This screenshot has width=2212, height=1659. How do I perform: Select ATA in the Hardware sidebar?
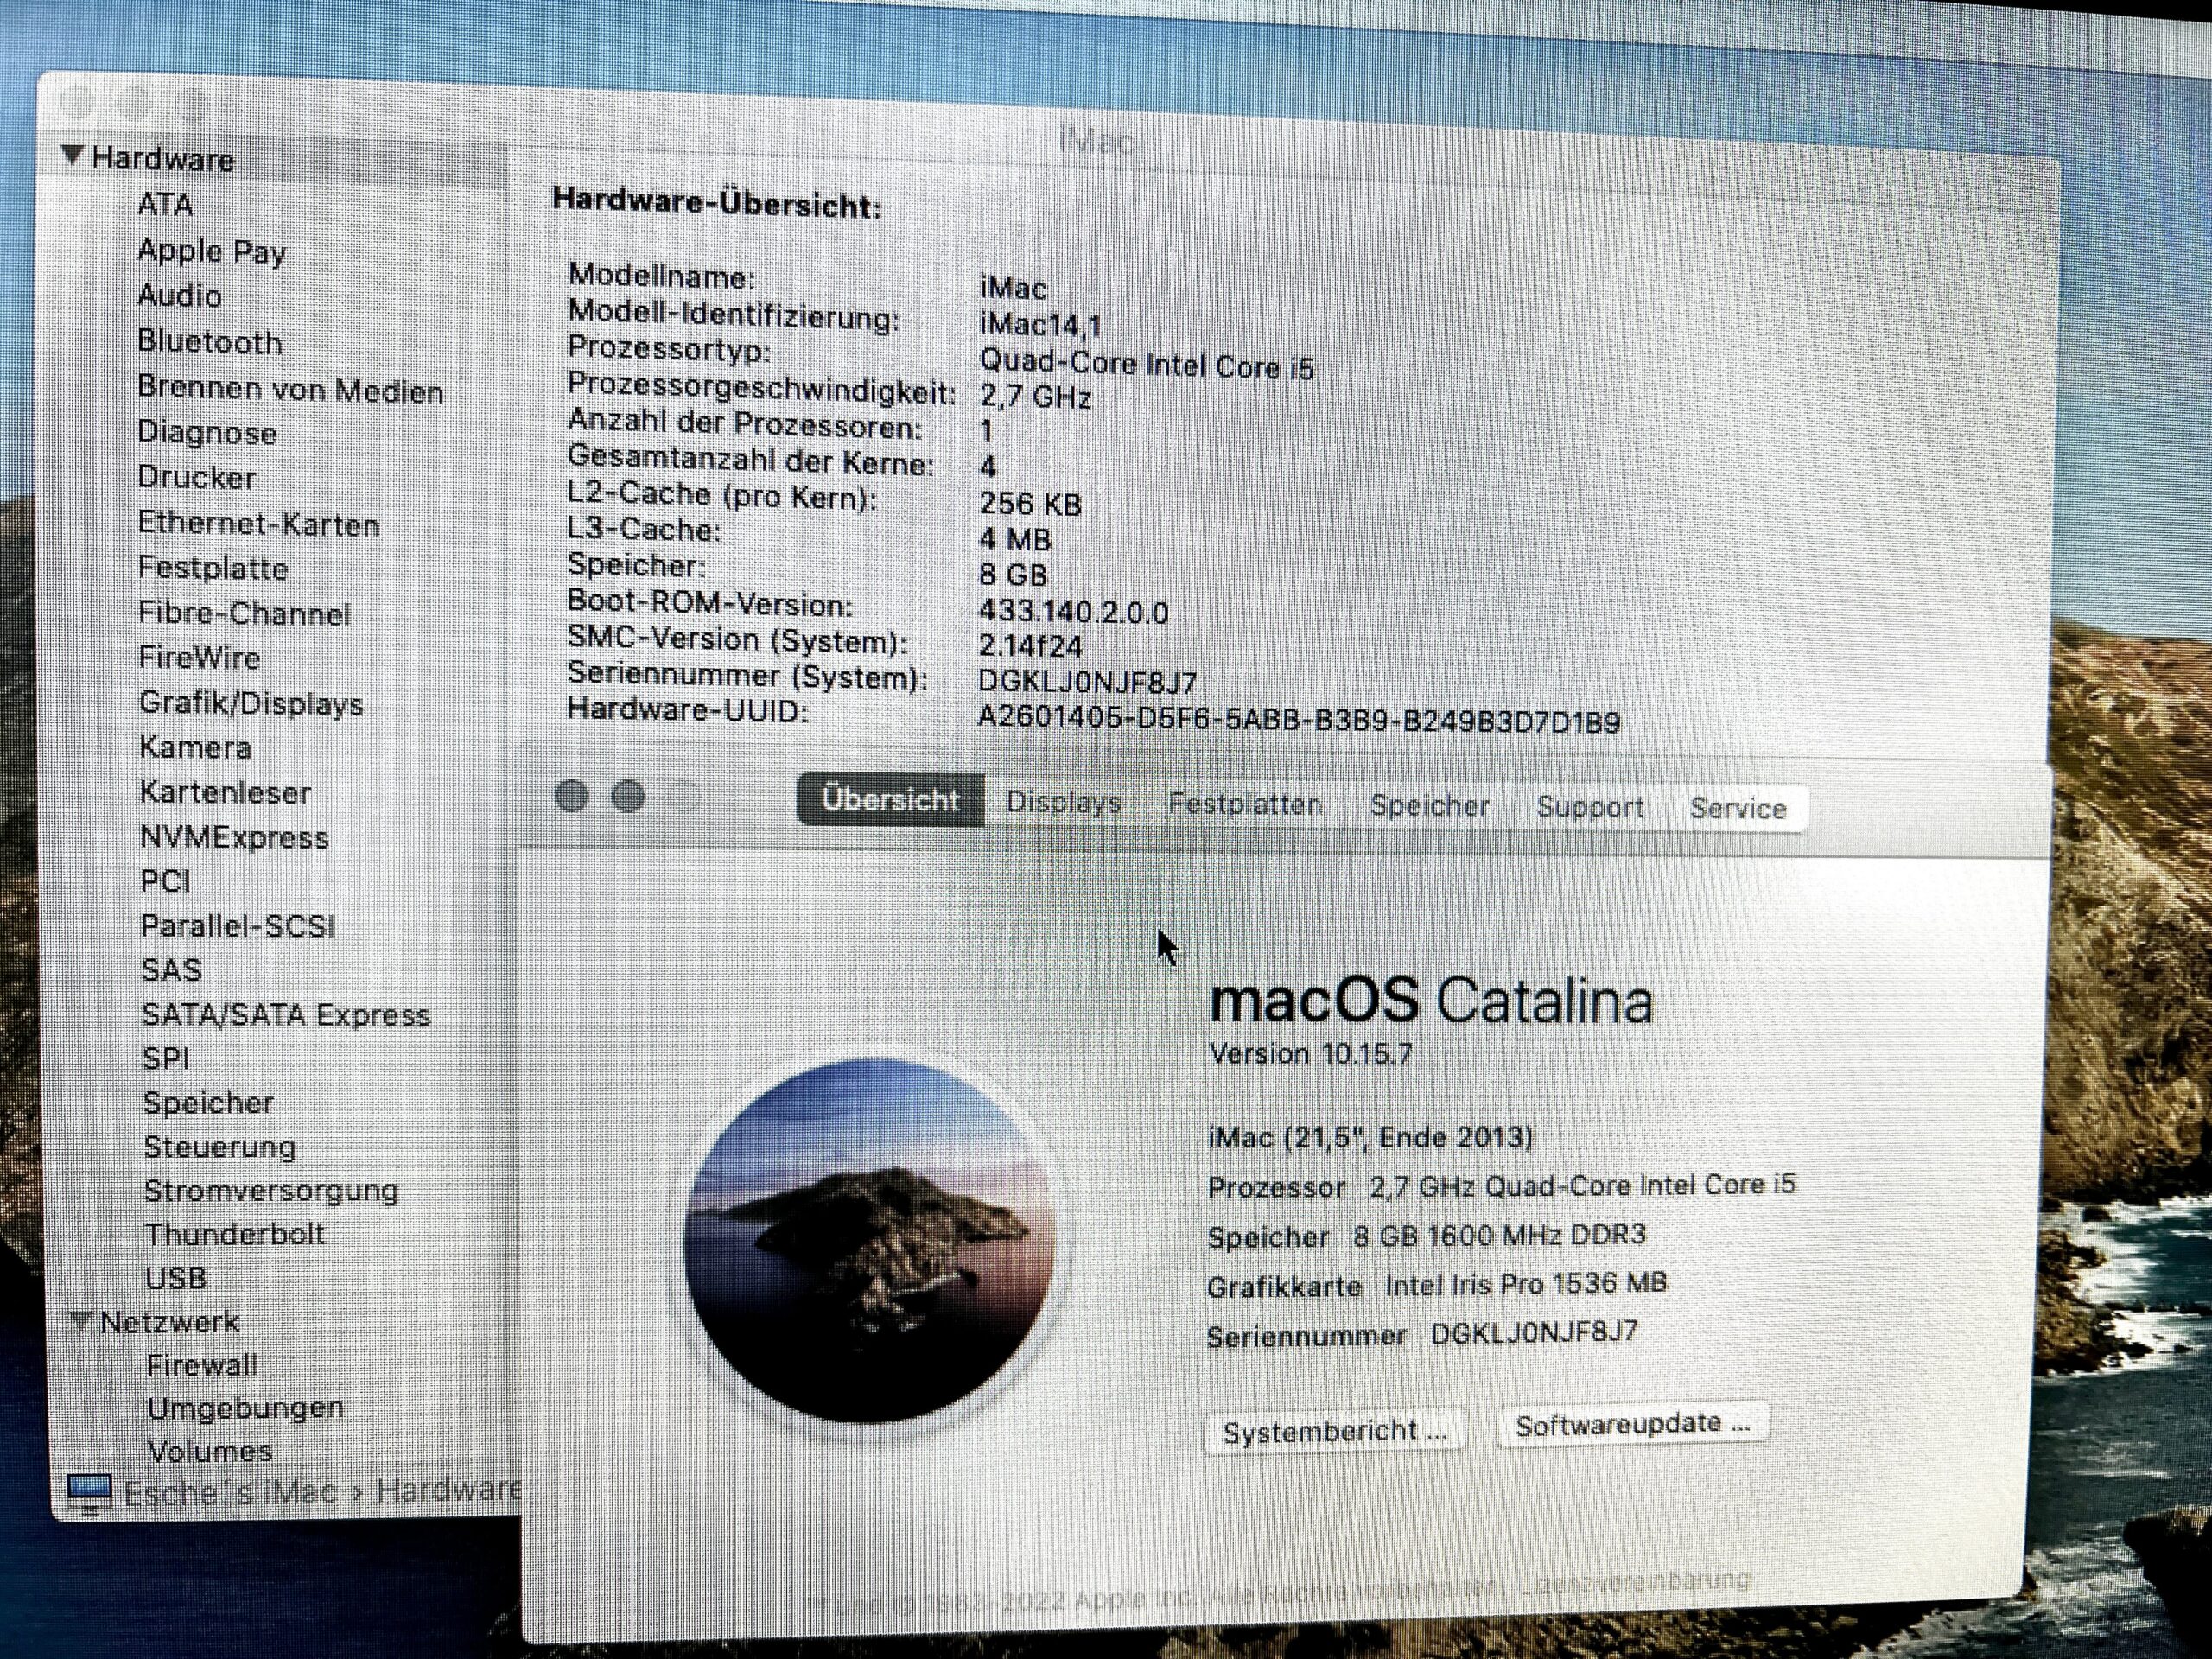pos(168,205)
